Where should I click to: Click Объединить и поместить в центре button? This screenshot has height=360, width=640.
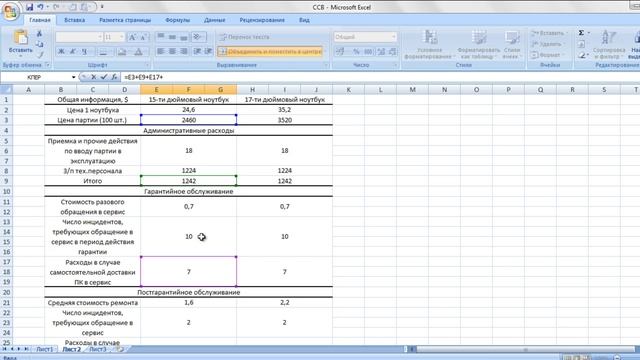271,51
